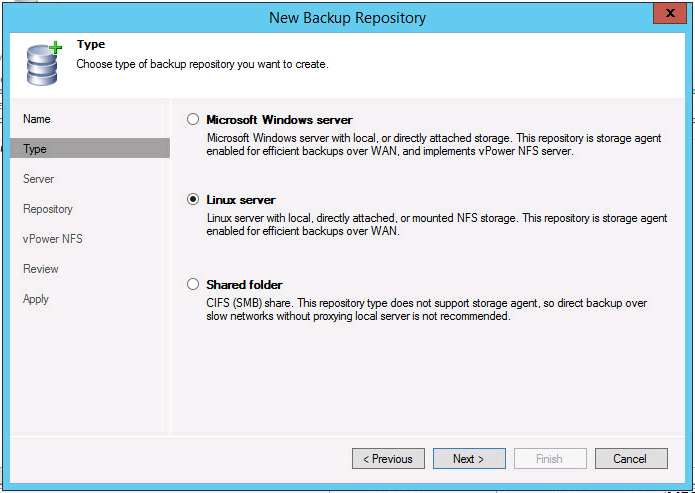The width and height of the screenshot is (695, 493).
Task: Switch to the vPower NFS step
Action: tap(53, 239)
